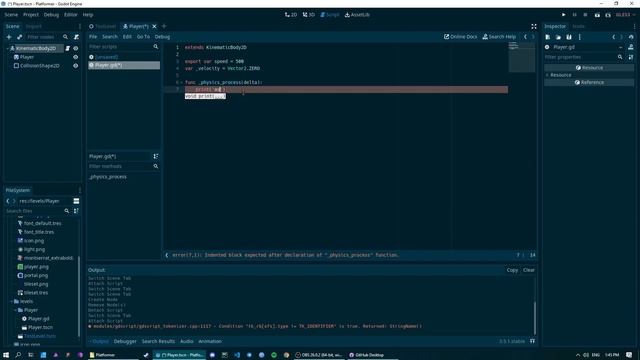Toggle methods list sorting icon
The height and width of the screenshot is (360, 640).
pyautogui.click(x=156, y=156)
